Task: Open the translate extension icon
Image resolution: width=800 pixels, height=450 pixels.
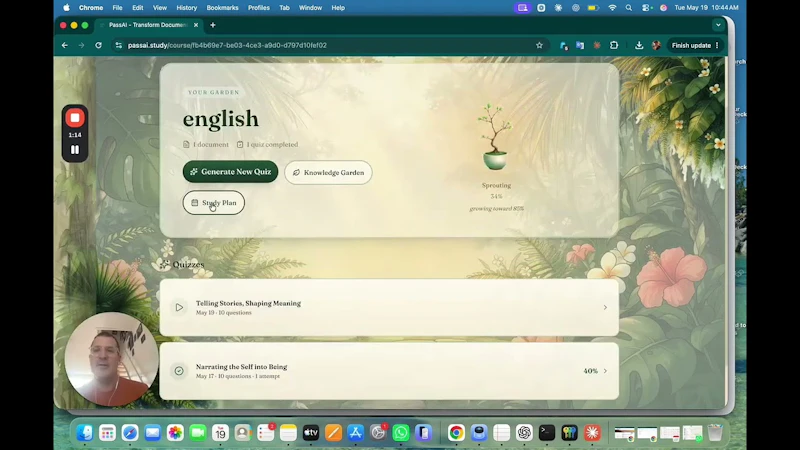Action: [580, 45]
